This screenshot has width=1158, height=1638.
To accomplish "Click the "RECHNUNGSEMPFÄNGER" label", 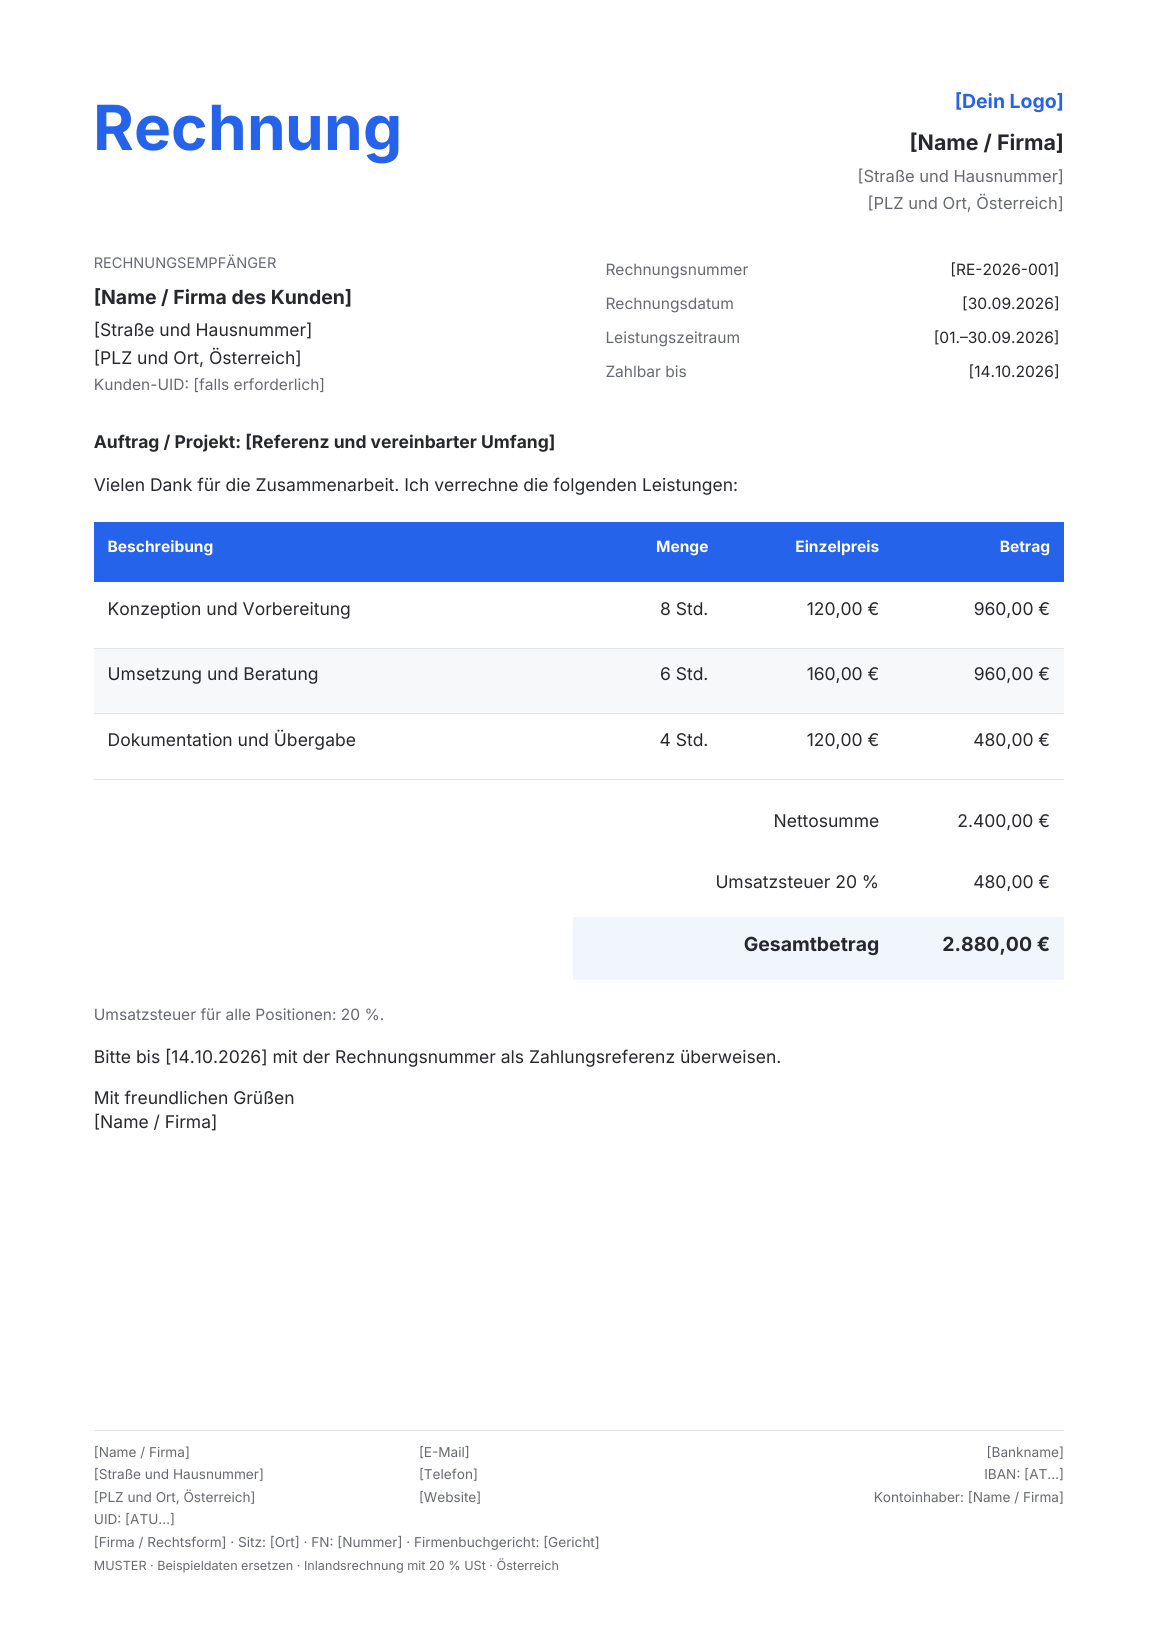I will click(x=185, y=263).
